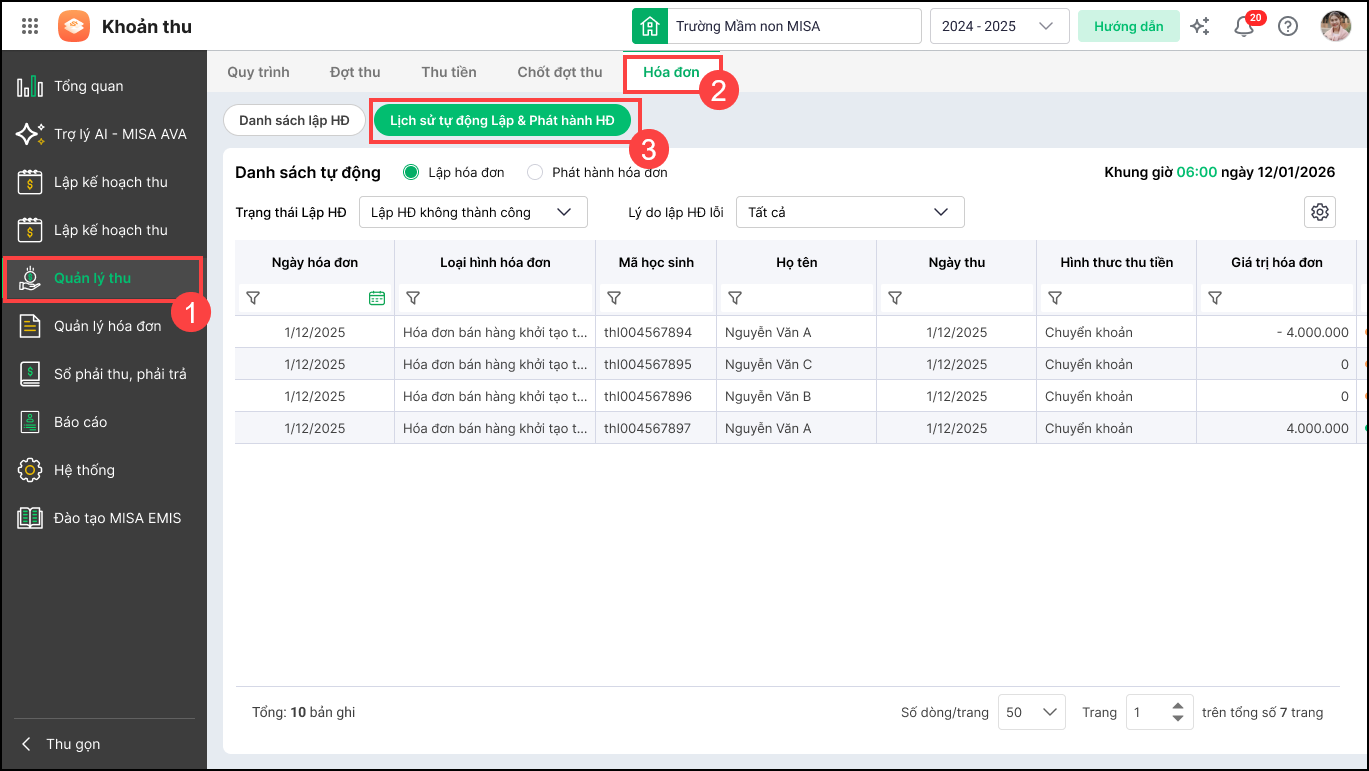Open Báo cáo in the sidebar

click(x=80, y=422)
